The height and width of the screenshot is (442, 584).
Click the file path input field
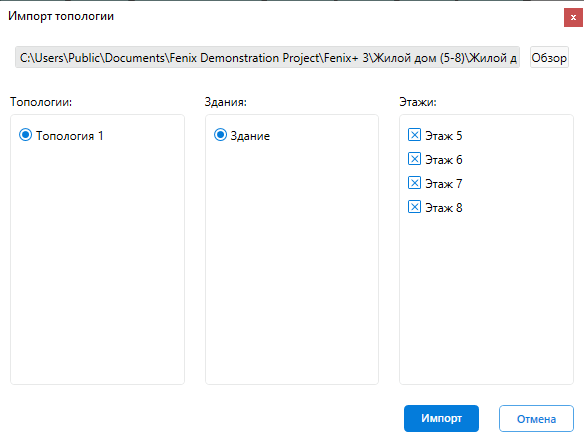coord(267,57)
